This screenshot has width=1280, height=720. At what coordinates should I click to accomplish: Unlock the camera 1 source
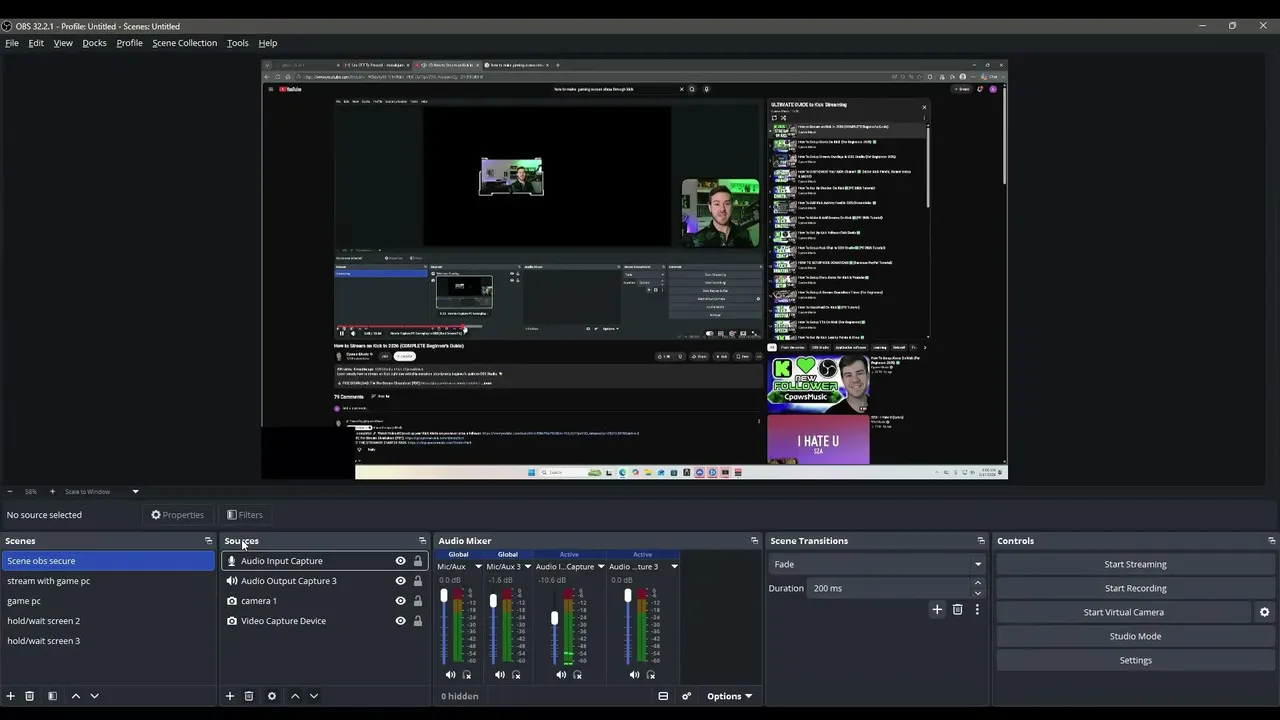tap(418, 601)
